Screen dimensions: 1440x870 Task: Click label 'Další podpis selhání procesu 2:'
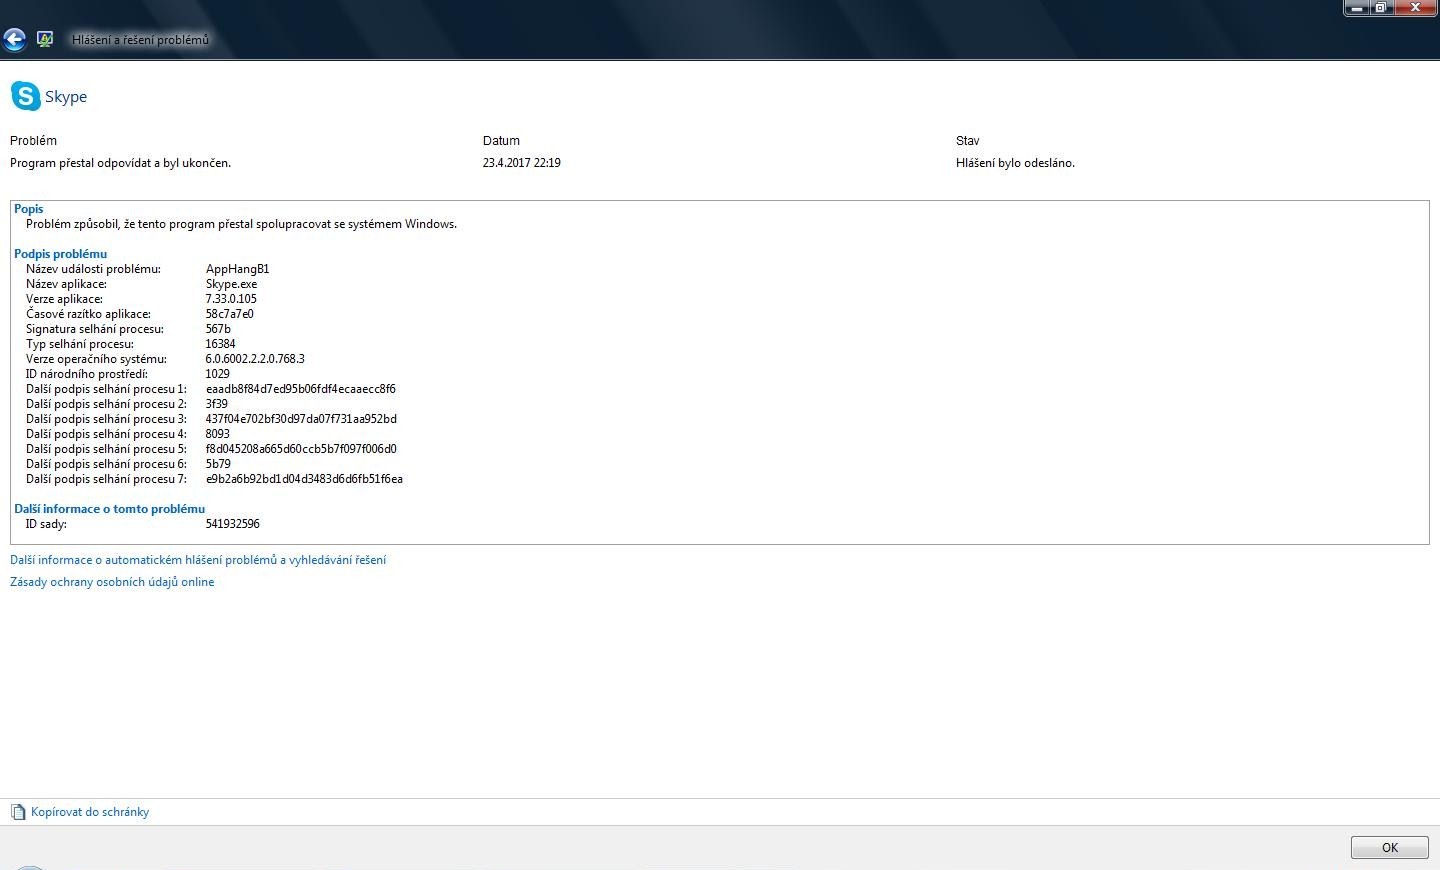pos(106,404)
